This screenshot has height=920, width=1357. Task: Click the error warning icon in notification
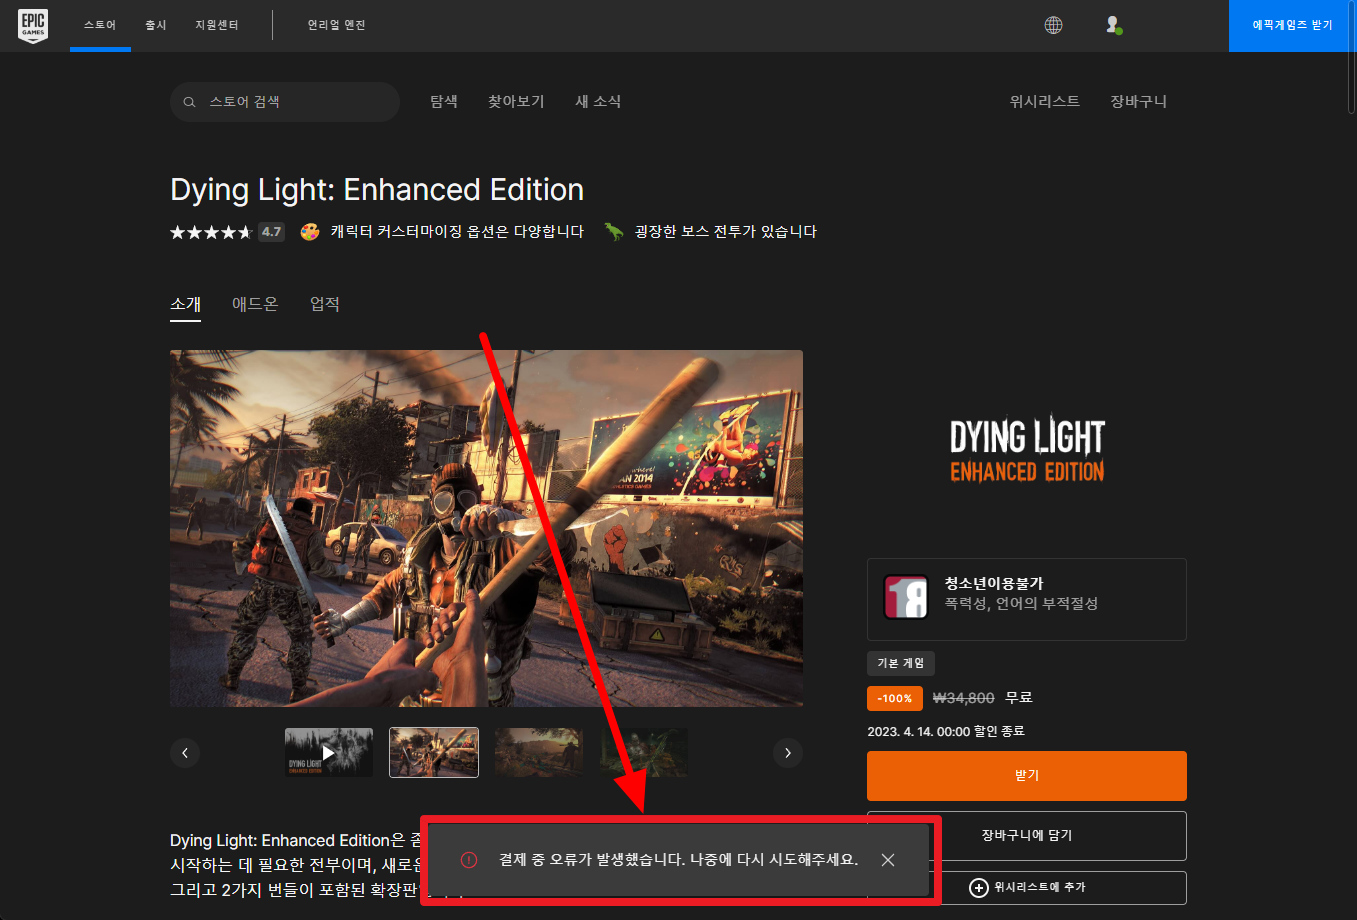coord(469,860)
